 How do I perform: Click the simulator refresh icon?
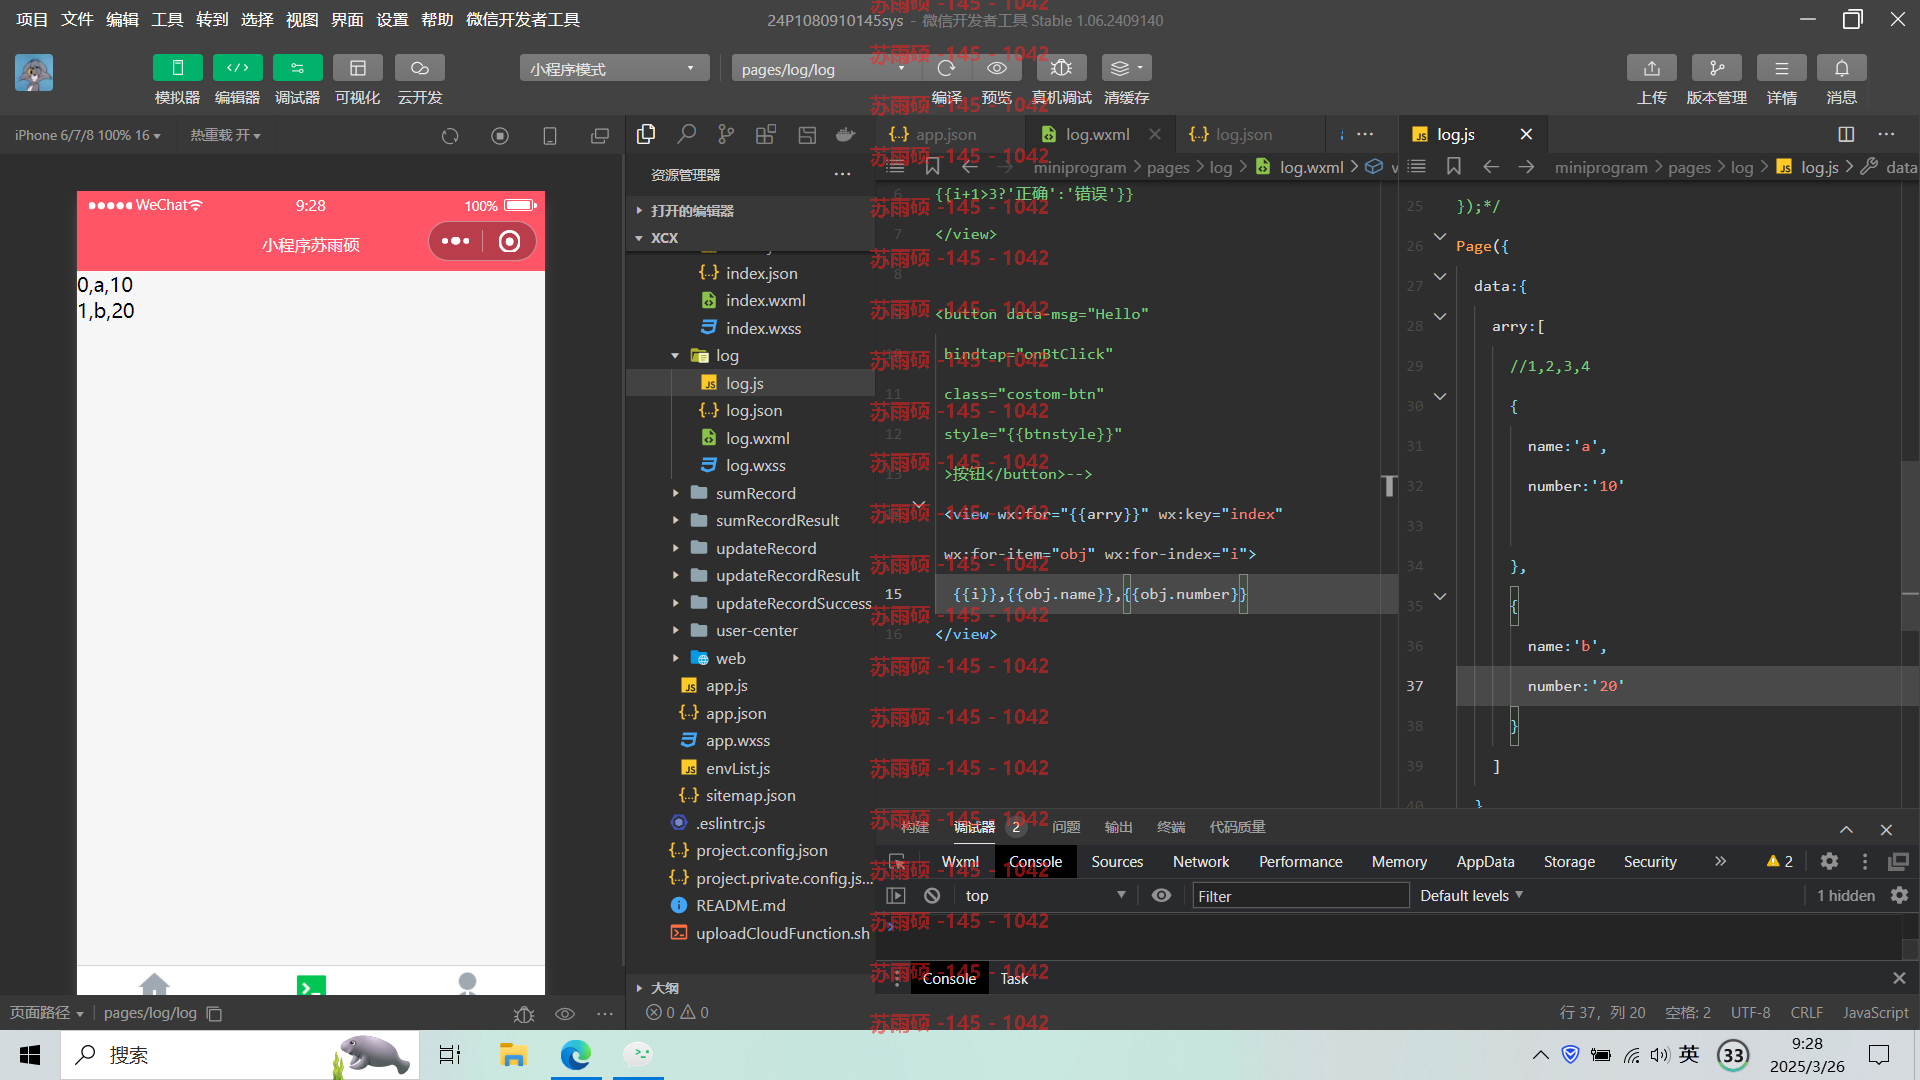tap(450, 136)
